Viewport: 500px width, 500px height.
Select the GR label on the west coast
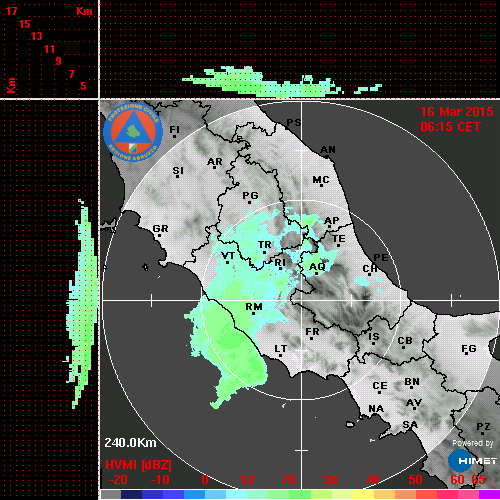coord(160,229)
